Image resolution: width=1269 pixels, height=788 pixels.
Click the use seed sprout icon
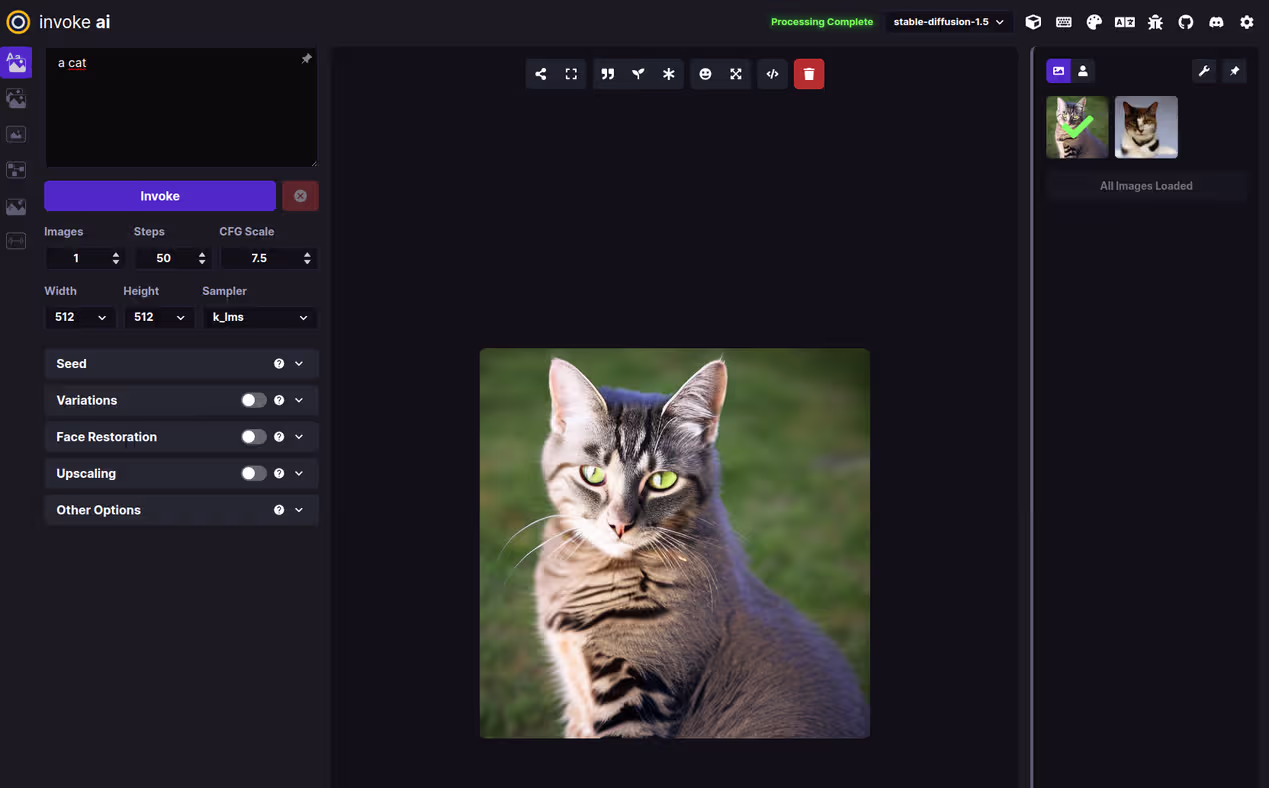coord(638,74)
